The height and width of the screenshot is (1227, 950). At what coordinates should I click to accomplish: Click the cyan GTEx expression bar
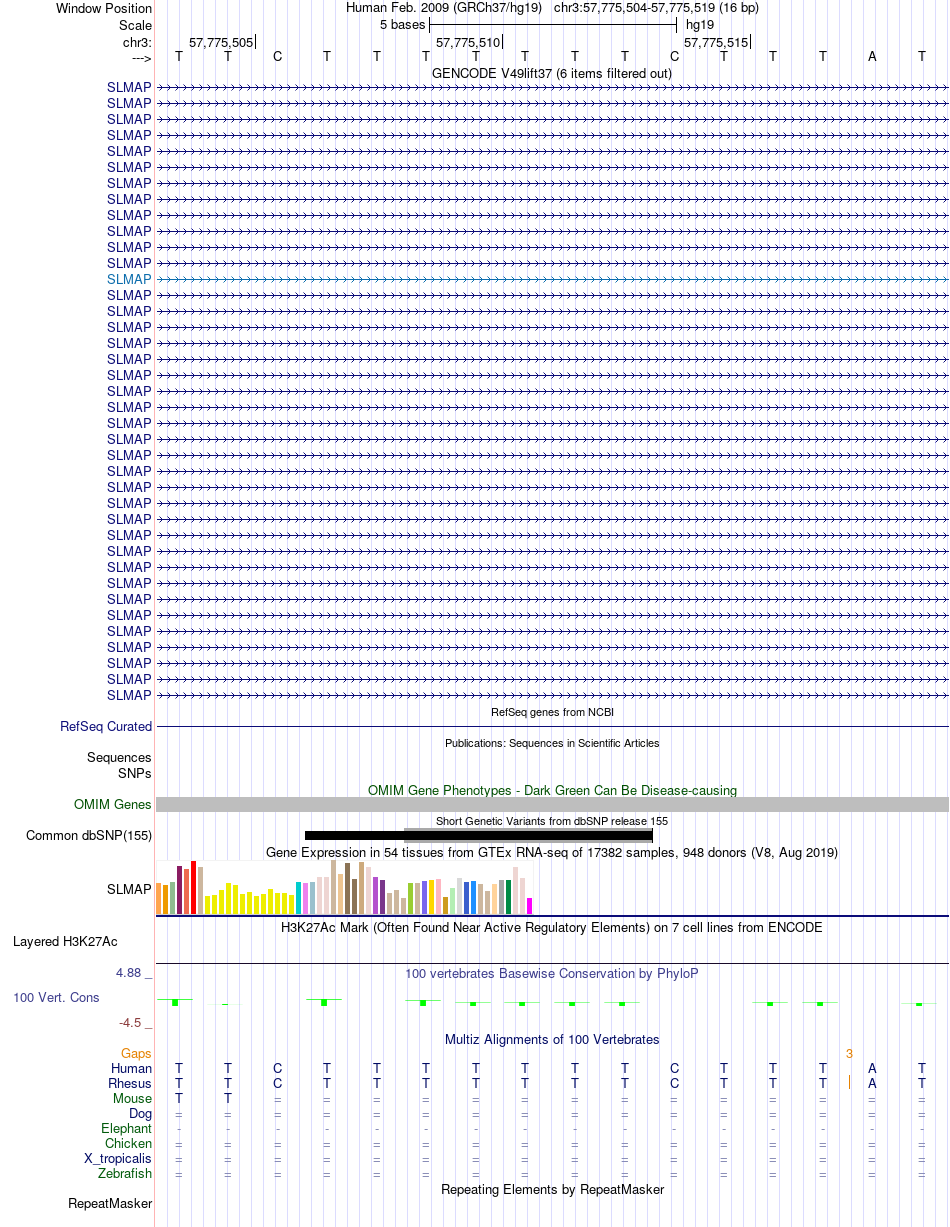pos(299,898)
